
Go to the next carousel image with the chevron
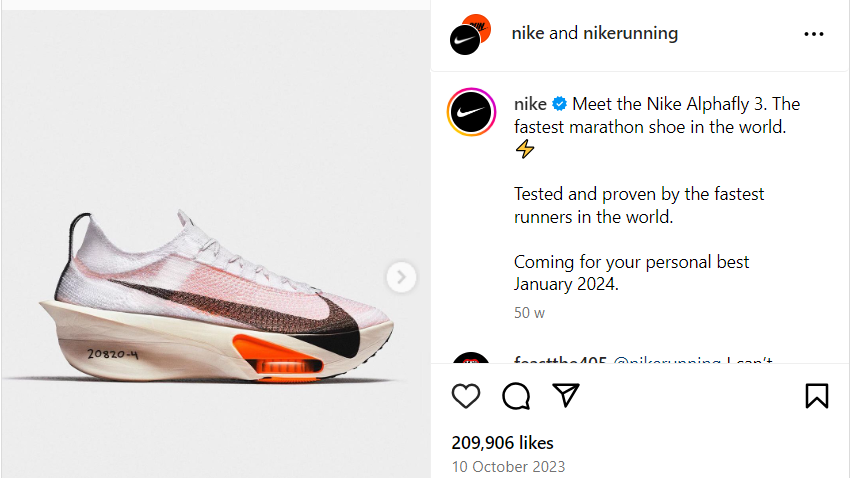click(x=401, y=277)
